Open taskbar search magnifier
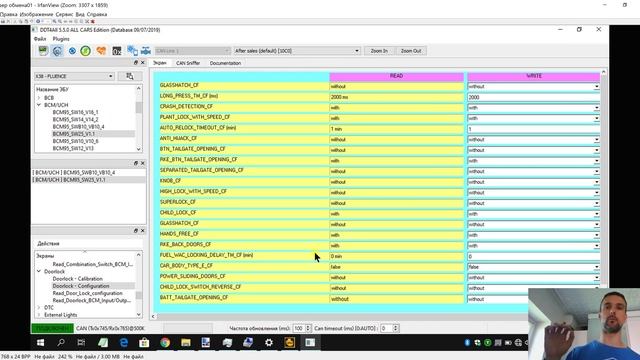The width and height of the screenshot is (640, 360). pos(61,342)
